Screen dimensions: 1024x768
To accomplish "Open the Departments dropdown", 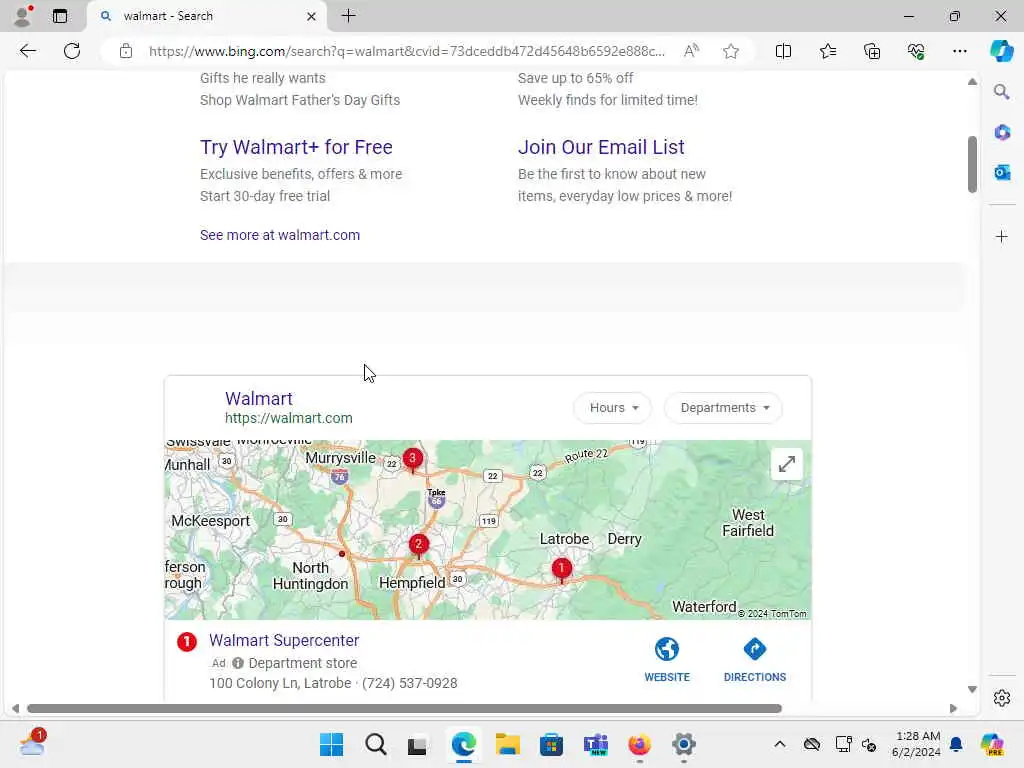I will pos(724,408).
